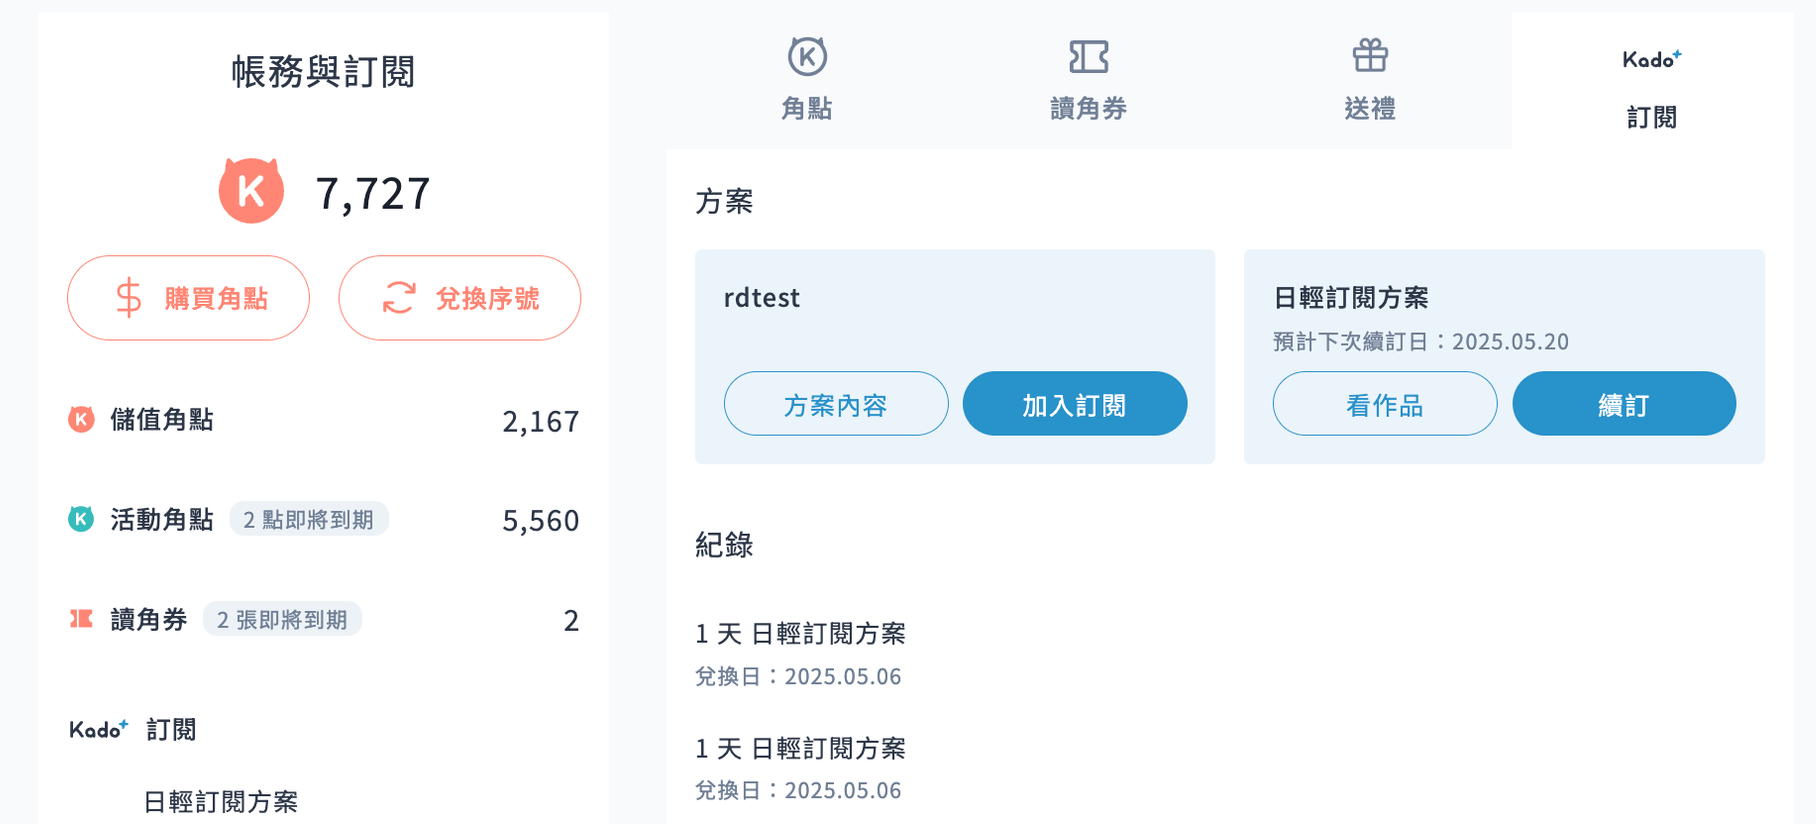Viewport: 1816px width, 824px height.
Task: Select 日輕訂閱方案 in the left sidebar
Action: pyautogui.click(x=221, y=802)
